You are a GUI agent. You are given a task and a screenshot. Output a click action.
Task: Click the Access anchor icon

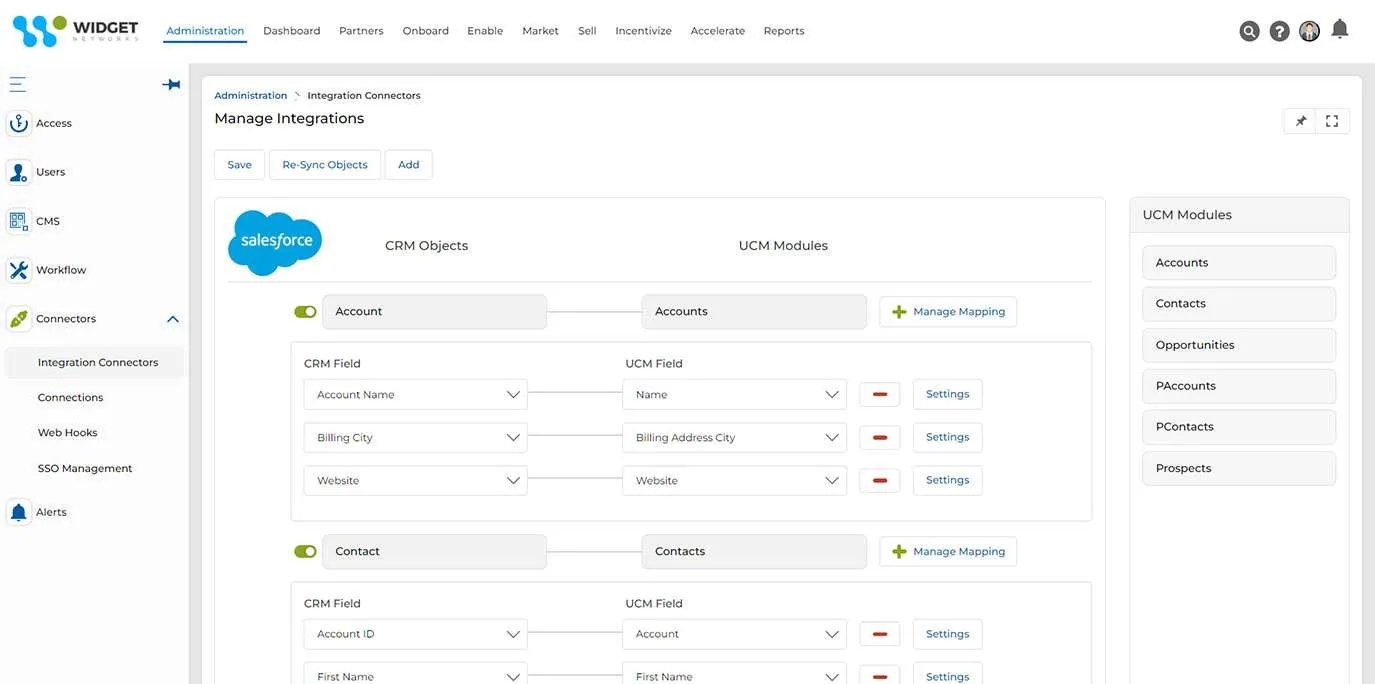point(18,123)
